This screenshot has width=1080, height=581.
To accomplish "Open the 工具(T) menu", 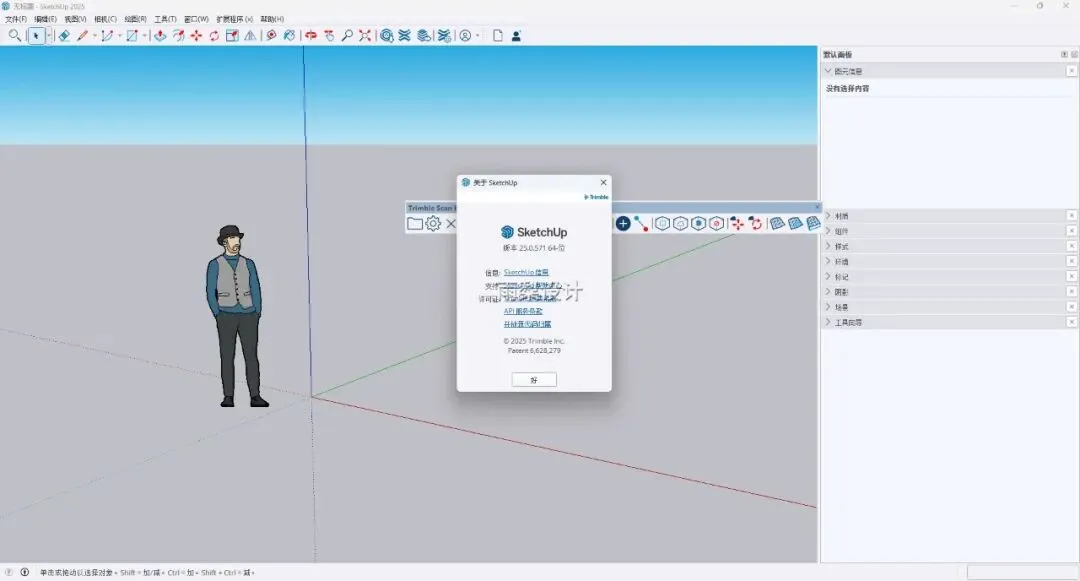I will click(165, 19).
